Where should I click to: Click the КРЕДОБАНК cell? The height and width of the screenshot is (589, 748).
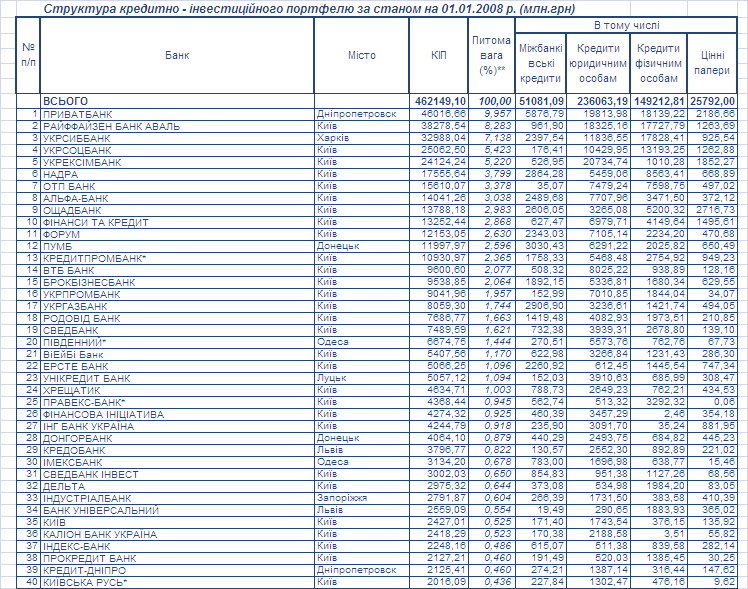[177, 450]
